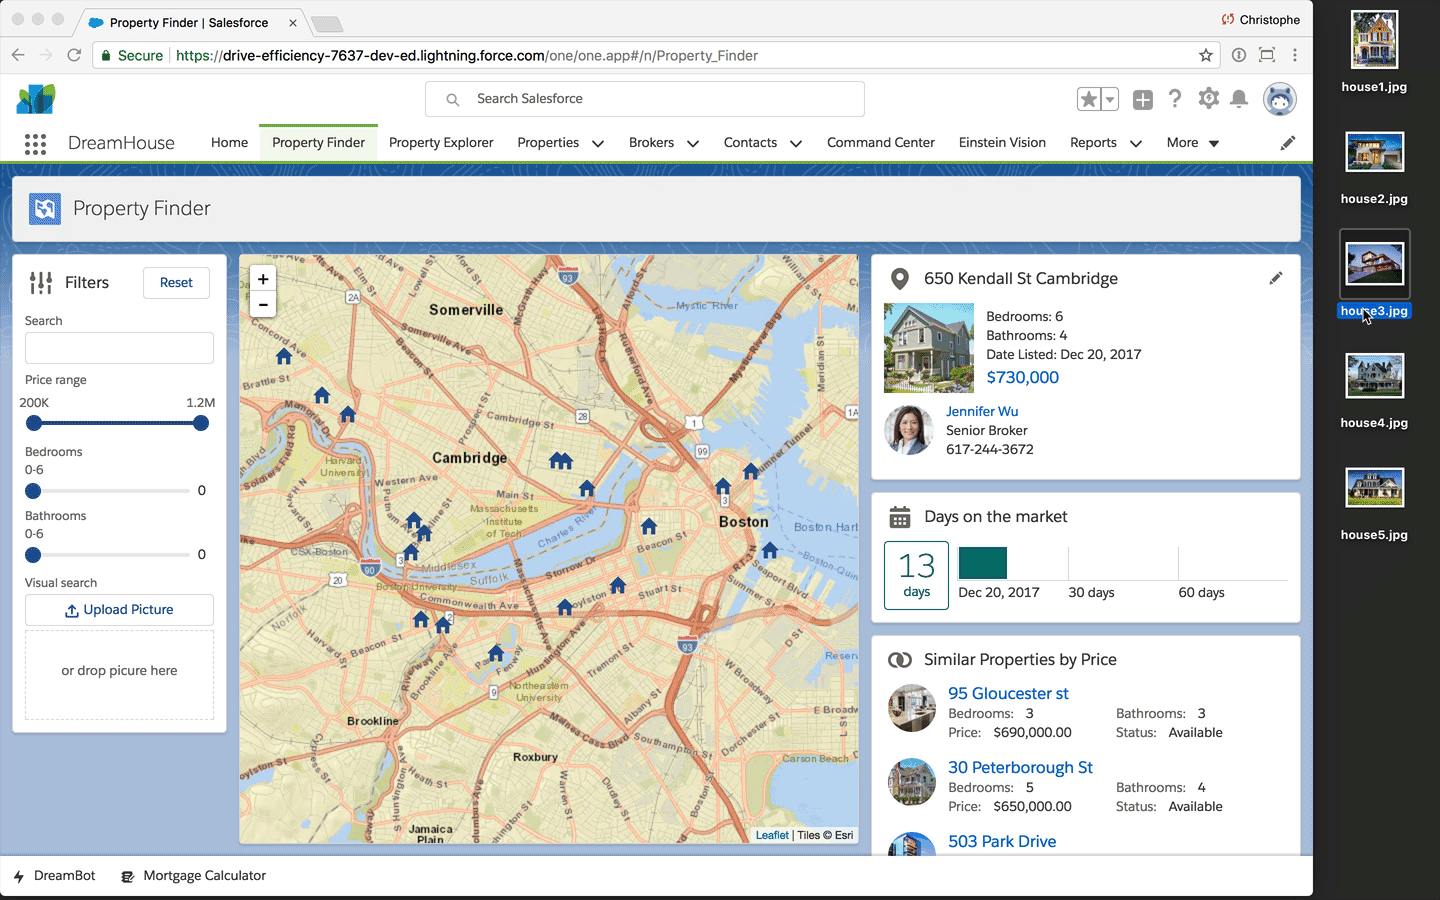Click the price range minimum handle
Screen dimensions: 1440x900
pyautogui.click(x=34, y=423)
